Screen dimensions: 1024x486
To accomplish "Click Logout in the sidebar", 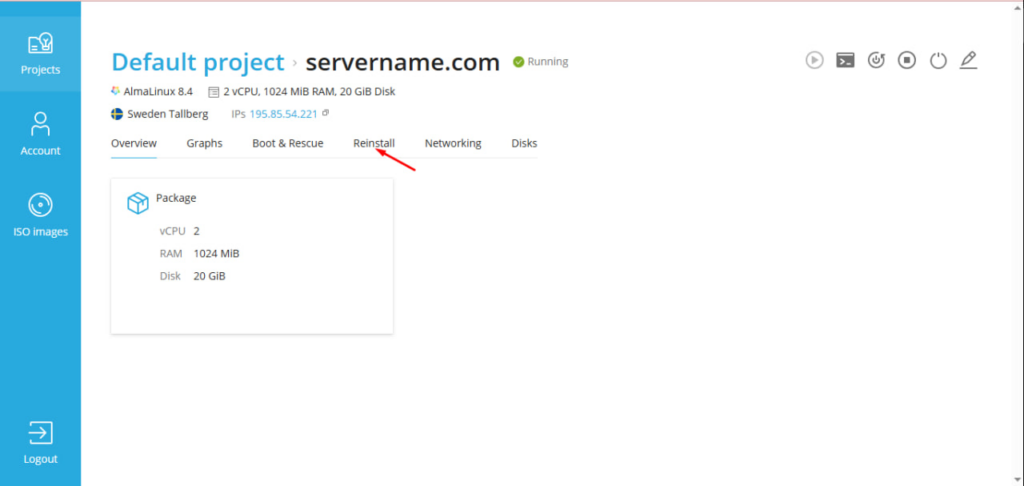I will click(x=40, y=443).
